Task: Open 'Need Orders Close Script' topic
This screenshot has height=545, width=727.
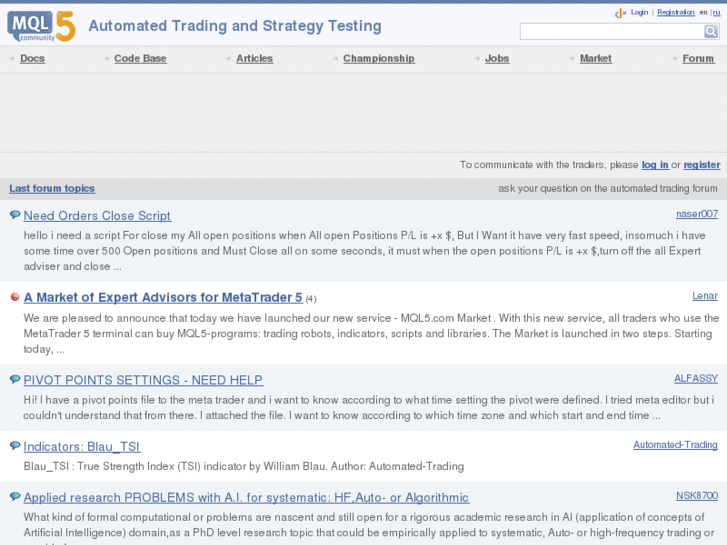Action: [x=97, y=215]
